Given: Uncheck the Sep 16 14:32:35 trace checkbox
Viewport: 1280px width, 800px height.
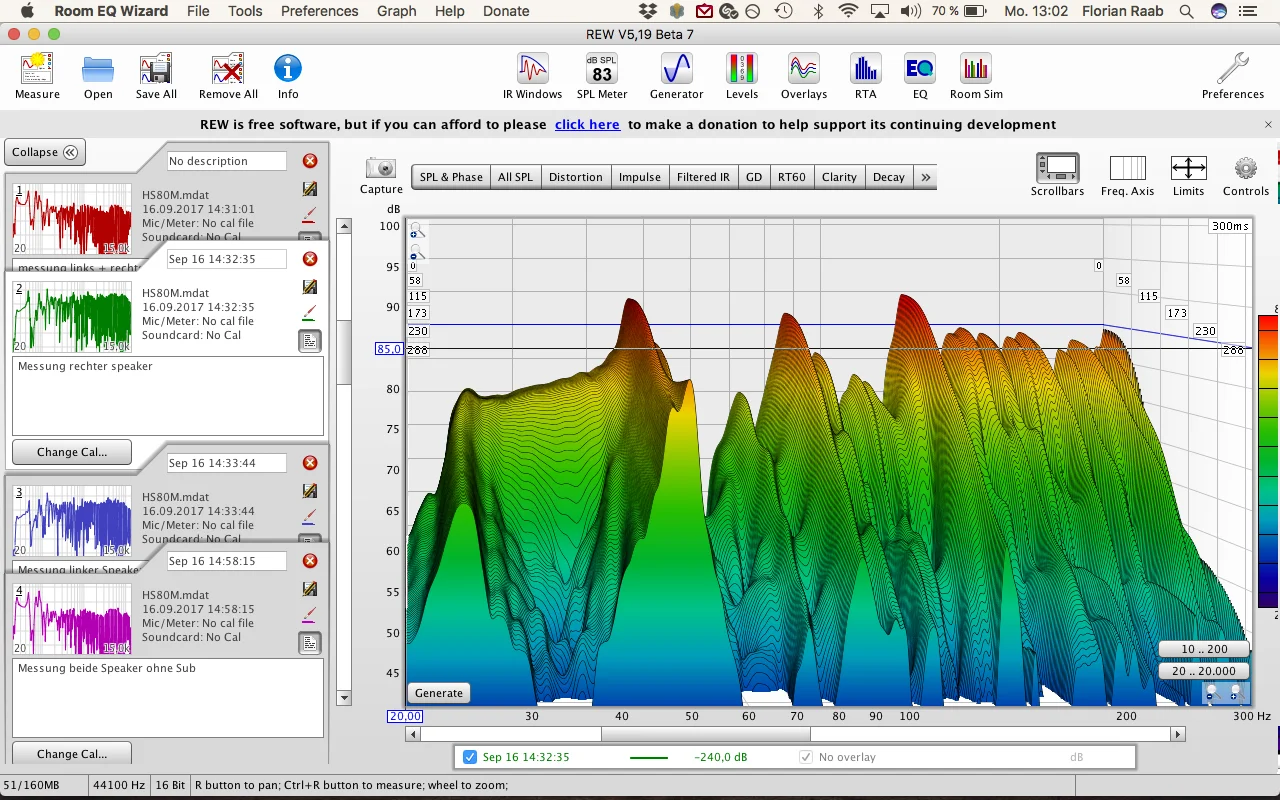Looking at the screenshot, I should (x=470, y=757).
